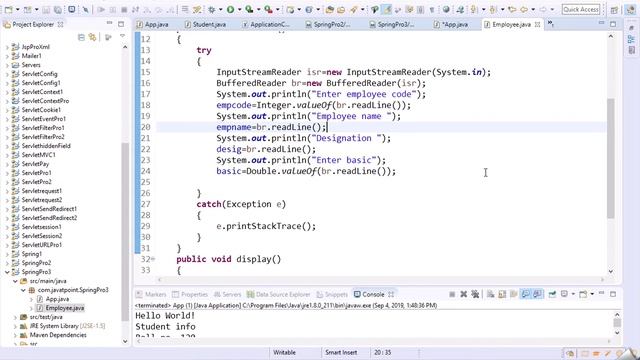Screen dimensions: 640x360
Task: Click the Smart Insert status bar entry
Action: [341, 352]
